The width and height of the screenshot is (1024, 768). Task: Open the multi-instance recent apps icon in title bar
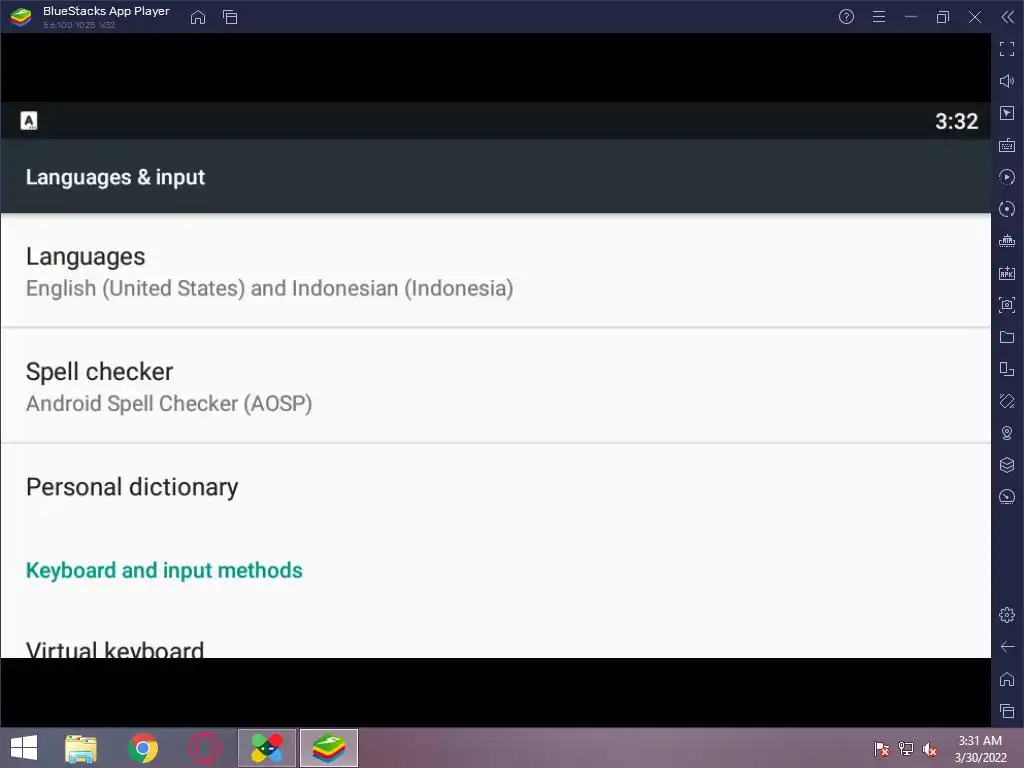tap(230, 17)
